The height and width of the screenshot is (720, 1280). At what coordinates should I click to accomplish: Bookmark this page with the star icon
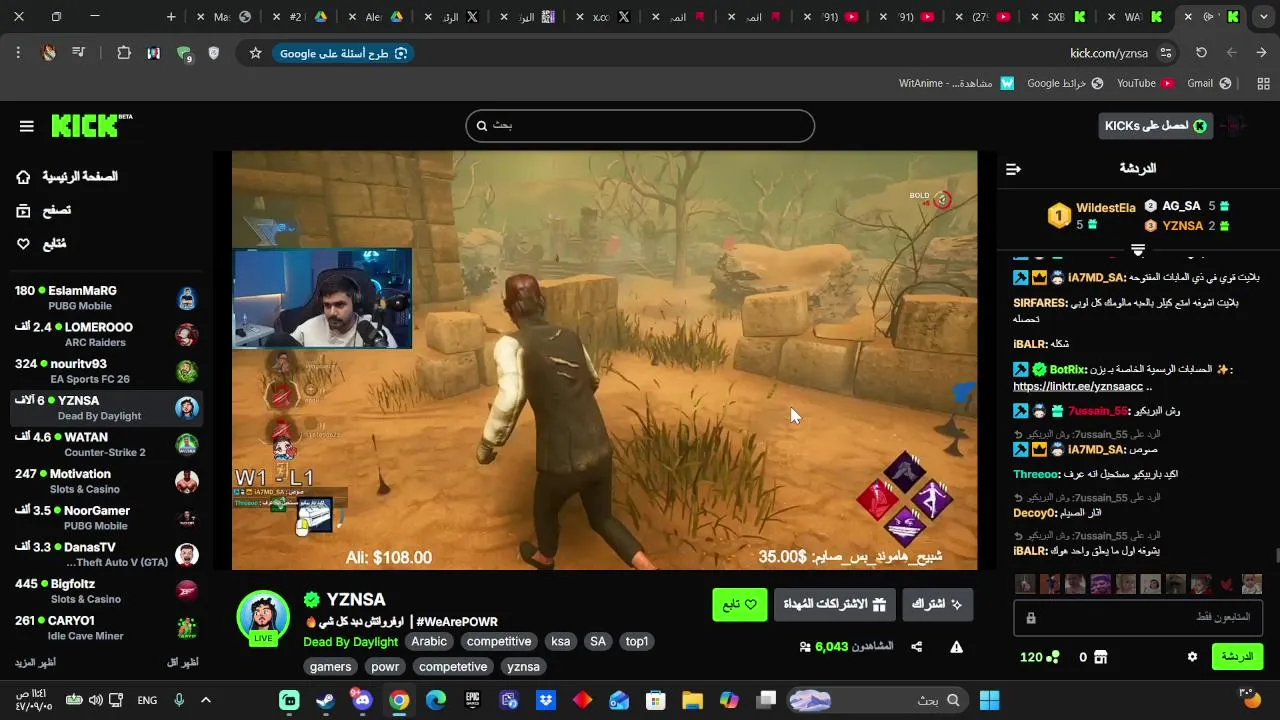(x=256, y=53)
